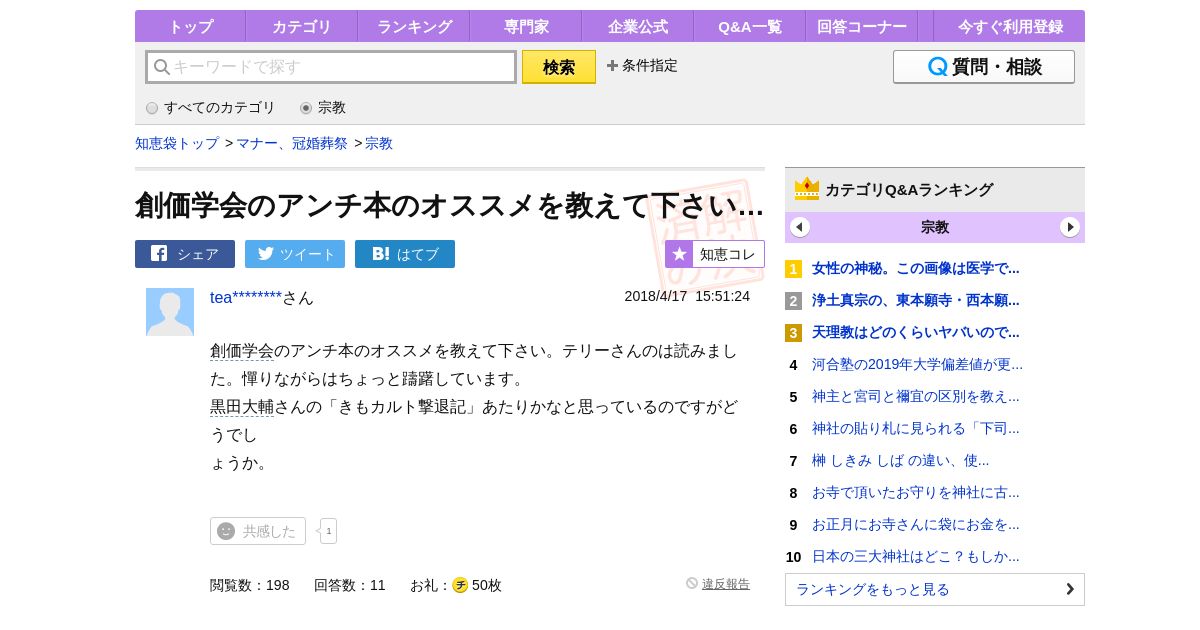Open ranking 8 お寺で頂いたお守り link
Screen dimensions: 1200x630
915,492
